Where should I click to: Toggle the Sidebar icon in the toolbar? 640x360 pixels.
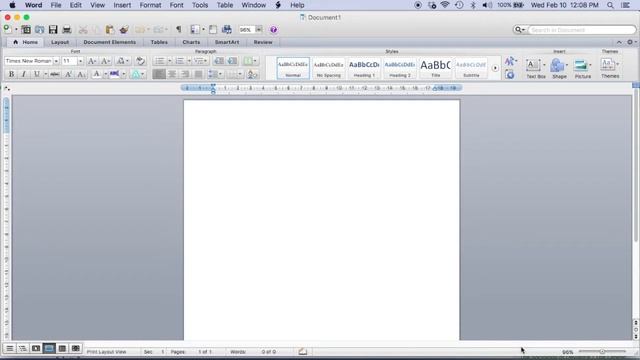click(195, 29)
